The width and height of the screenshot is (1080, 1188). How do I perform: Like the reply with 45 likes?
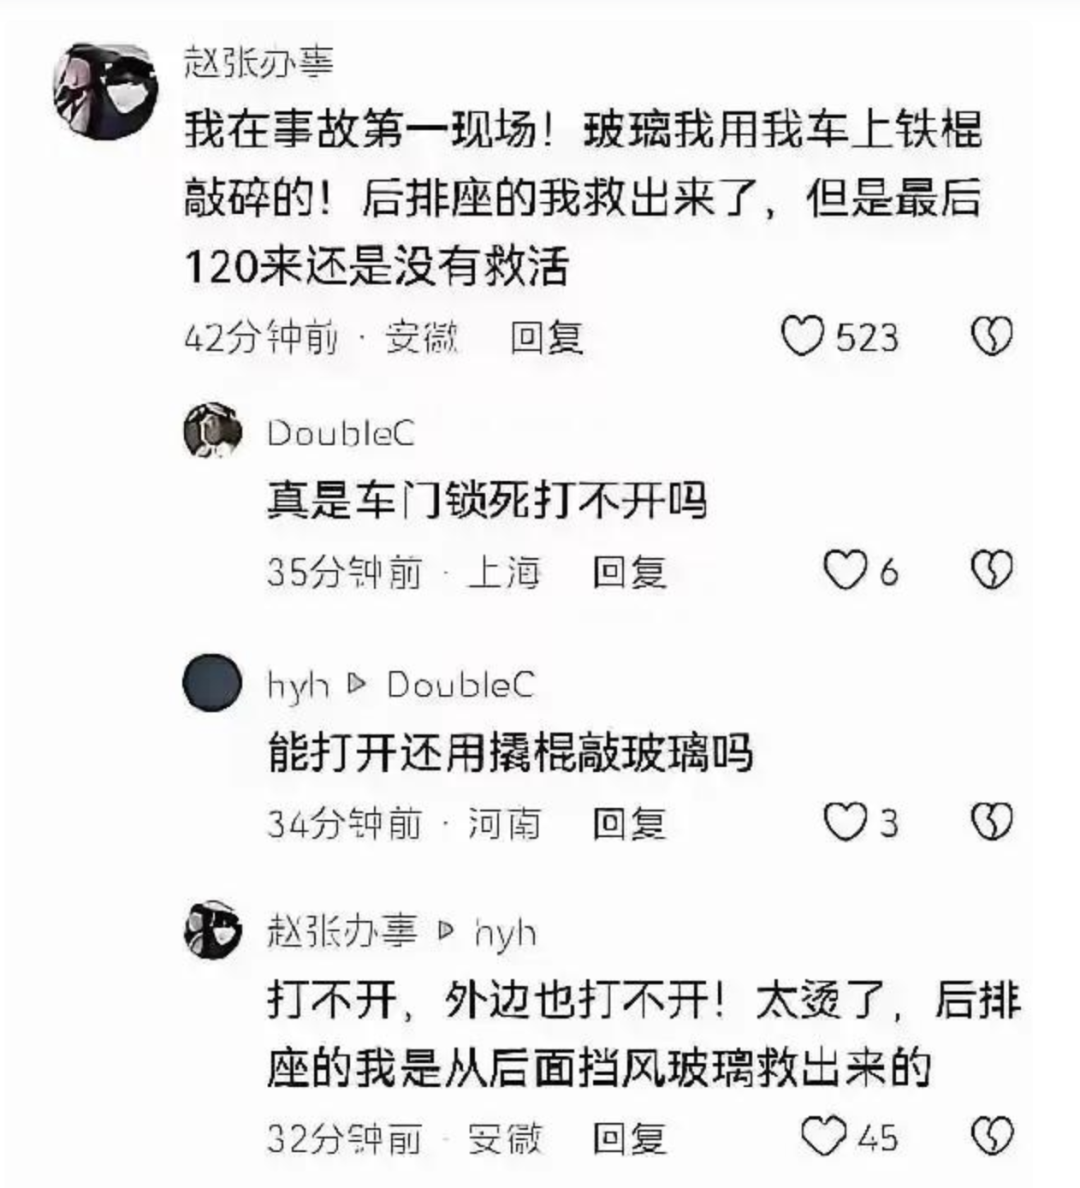824,1136
